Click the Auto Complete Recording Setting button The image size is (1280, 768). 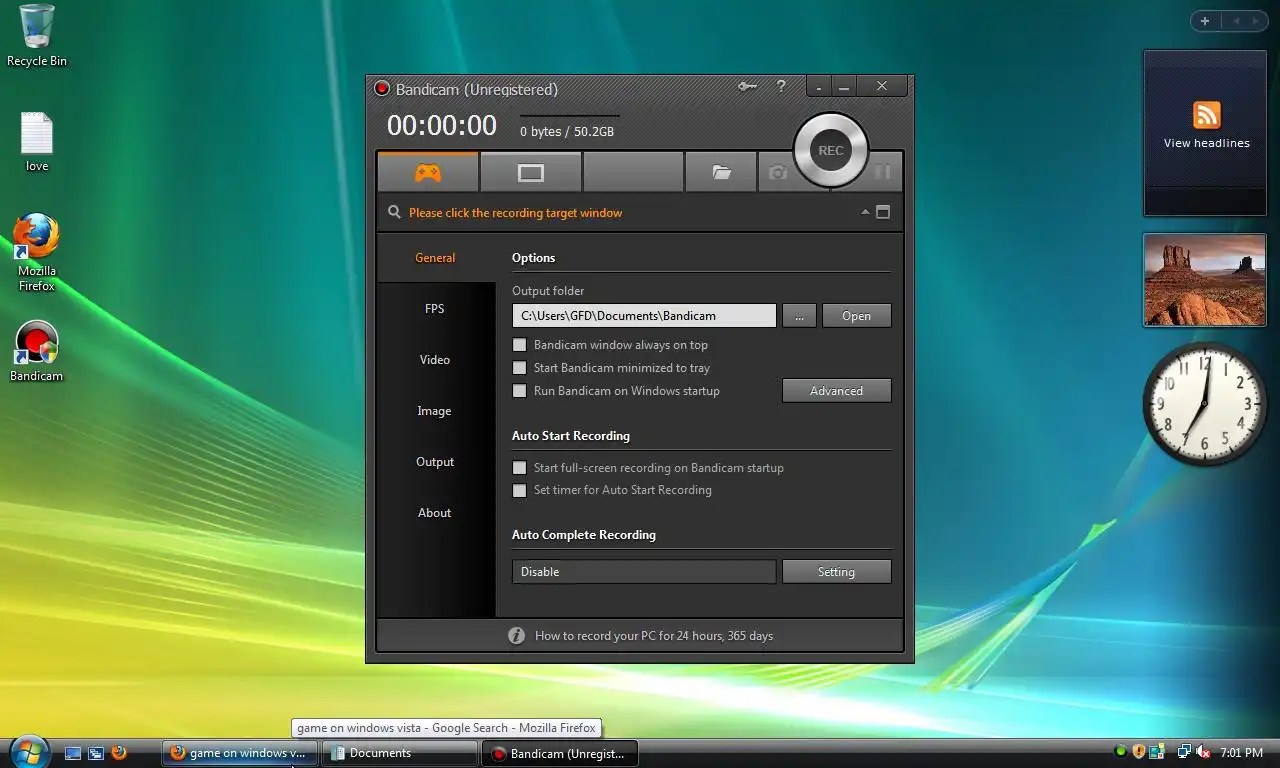click(x=836, y=572)
